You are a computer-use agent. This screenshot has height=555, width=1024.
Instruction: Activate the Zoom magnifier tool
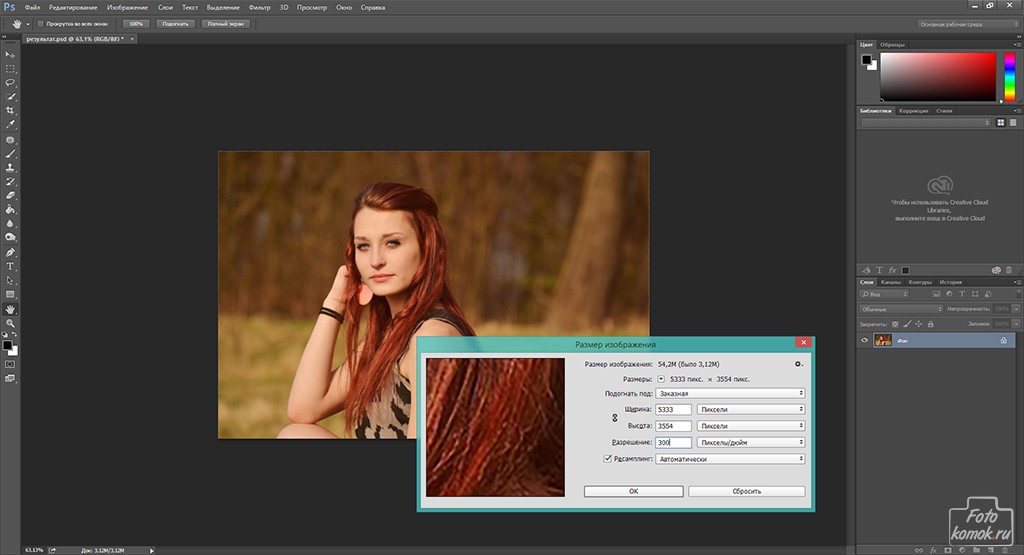[x=11, y=323]
